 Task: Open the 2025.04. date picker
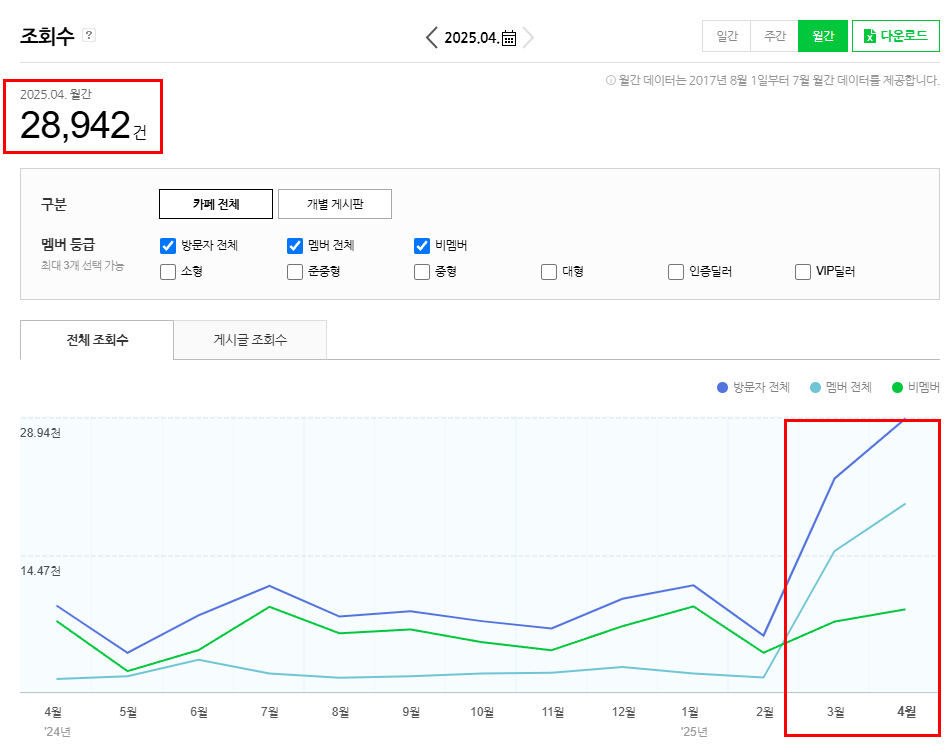click(471, 38)
